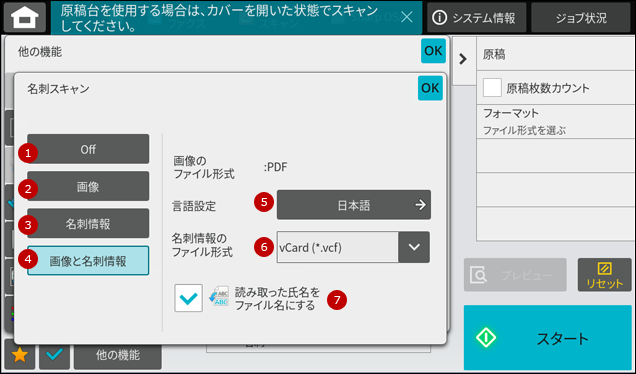Dismiss the document glass notification banner
Screen dimensions: 636x374
(406, 17)
